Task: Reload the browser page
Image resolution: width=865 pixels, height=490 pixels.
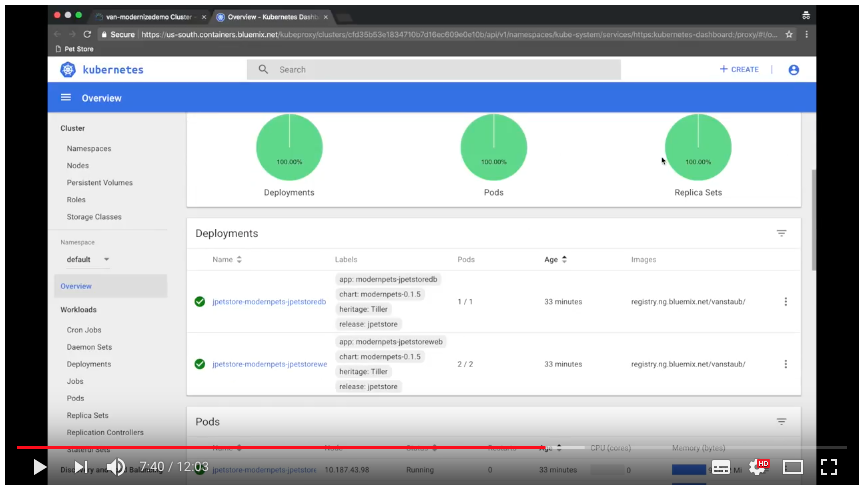Action: coord(87,34)
